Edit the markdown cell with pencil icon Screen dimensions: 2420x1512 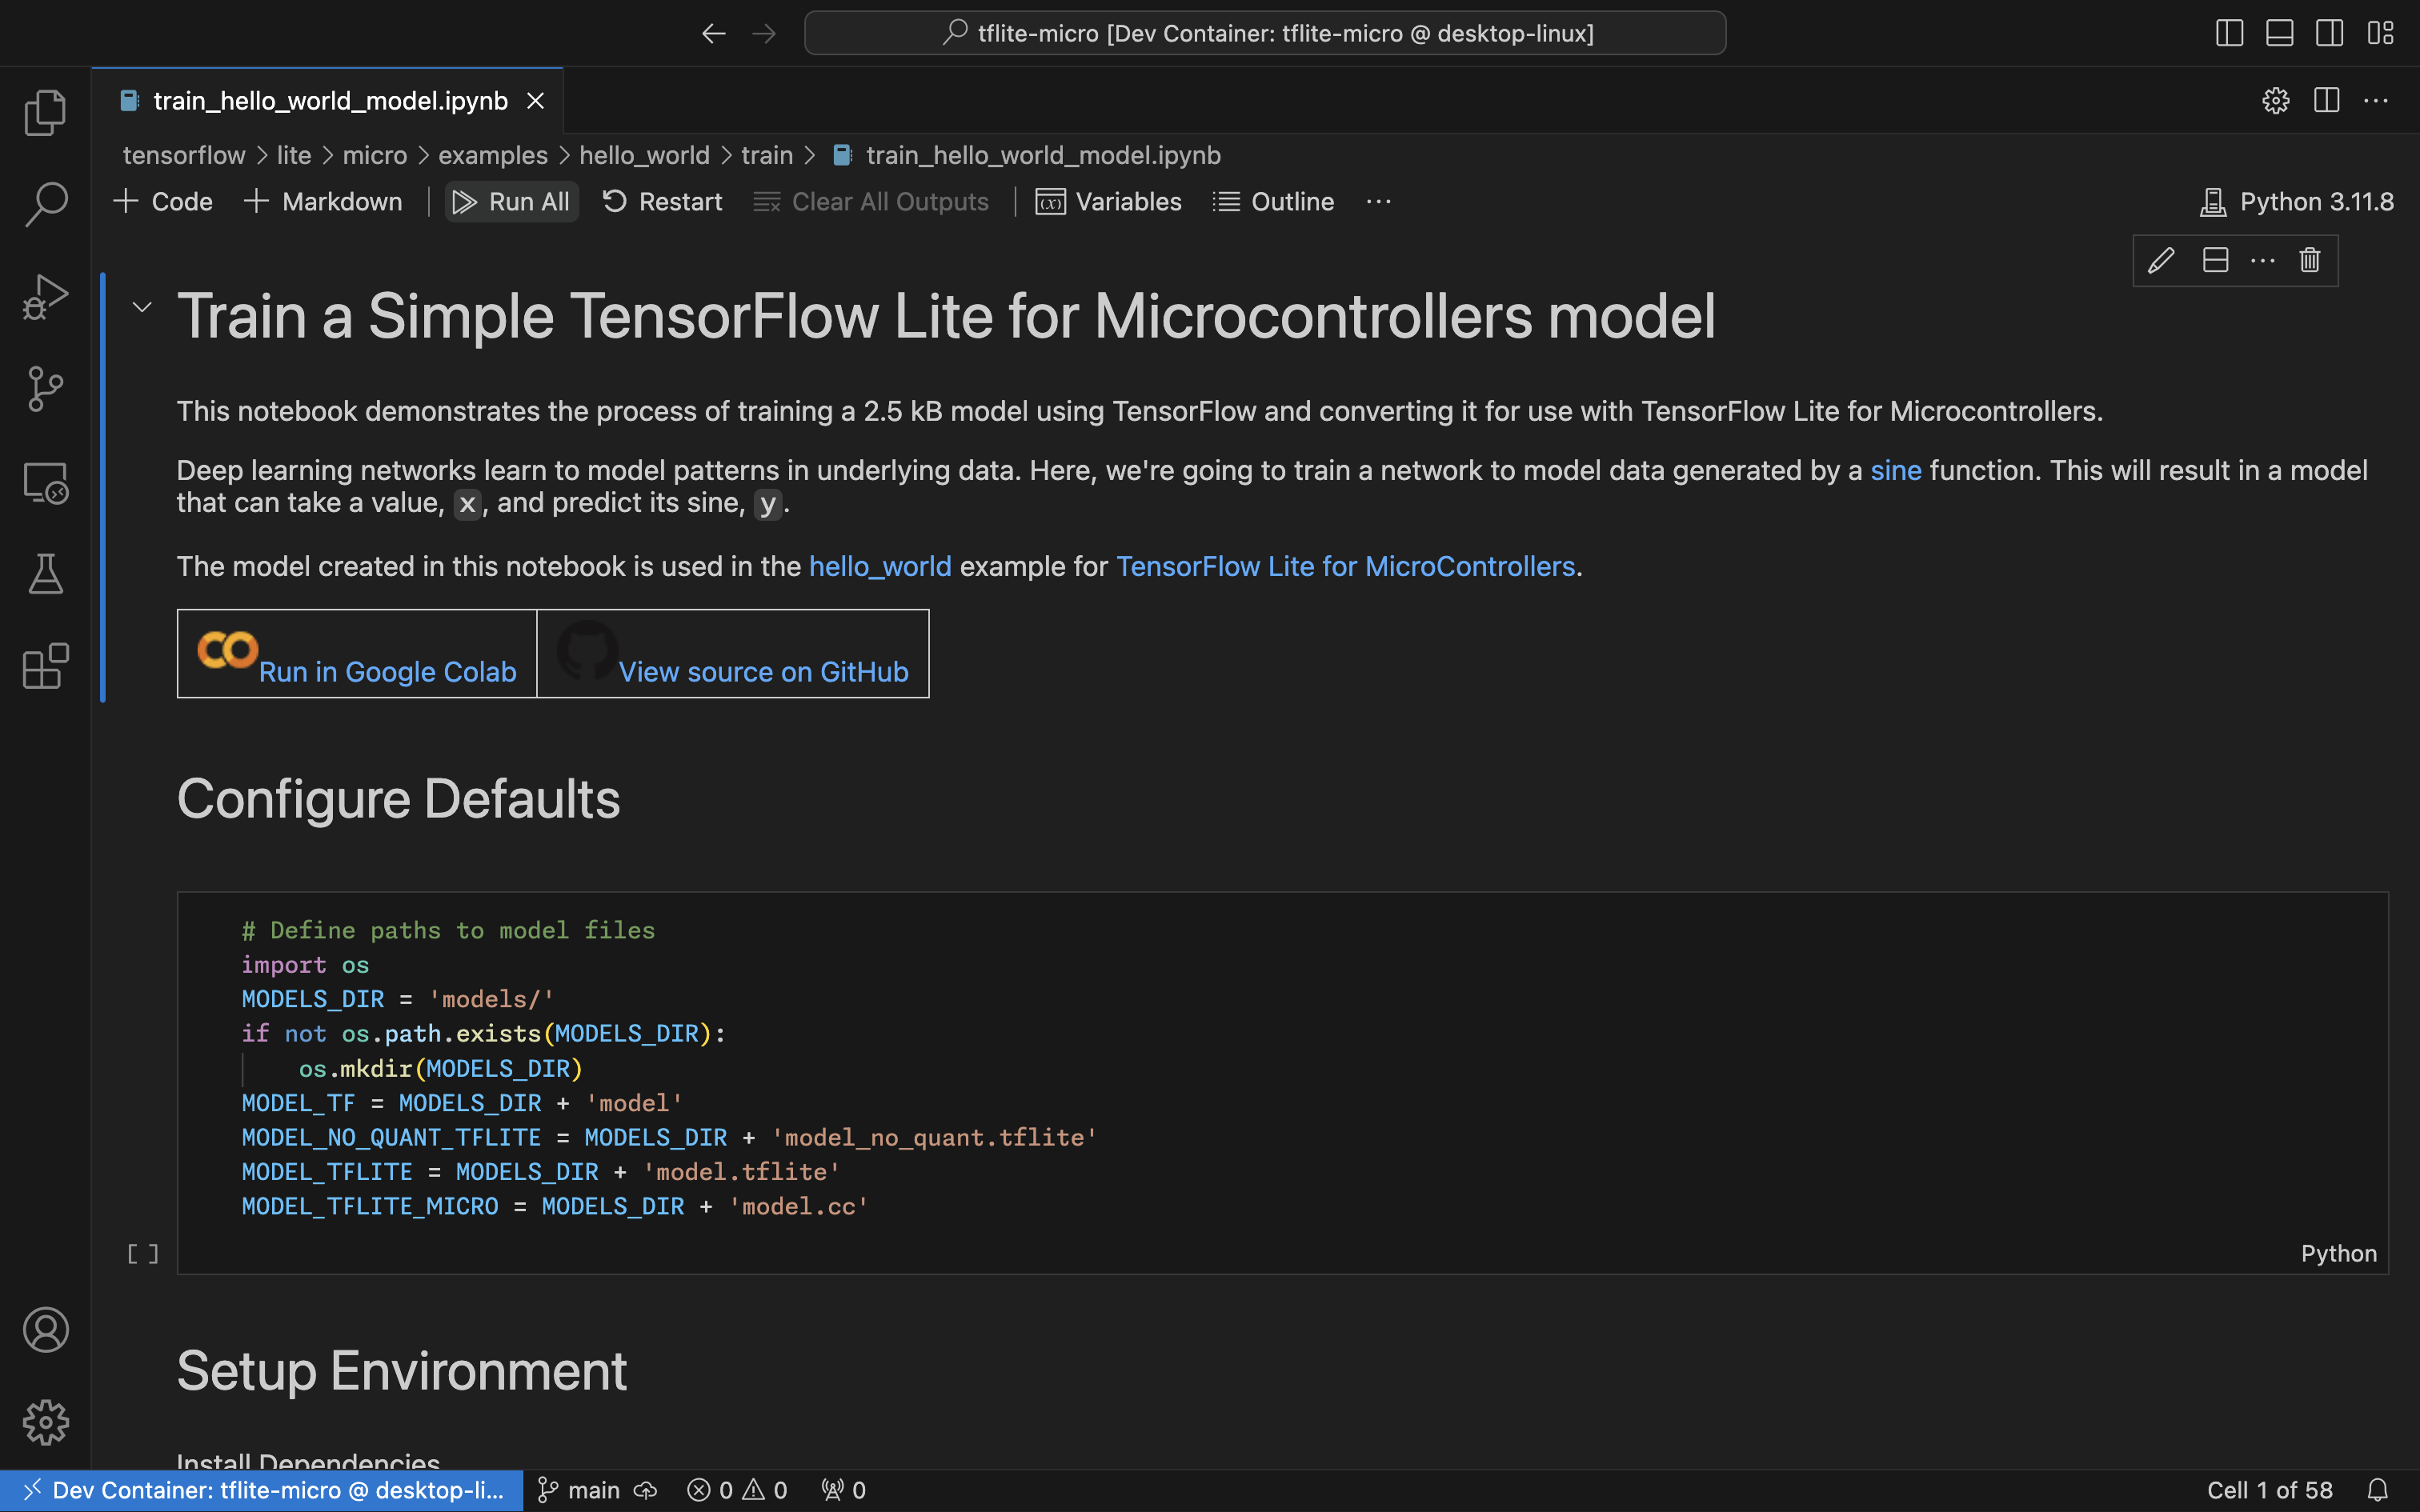pyautogui.click(x=2161, y=261)
